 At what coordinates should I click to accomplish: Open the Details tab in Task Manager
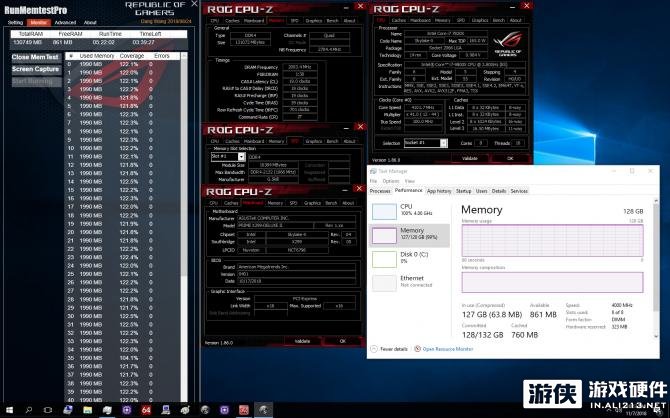coord(499,191)
